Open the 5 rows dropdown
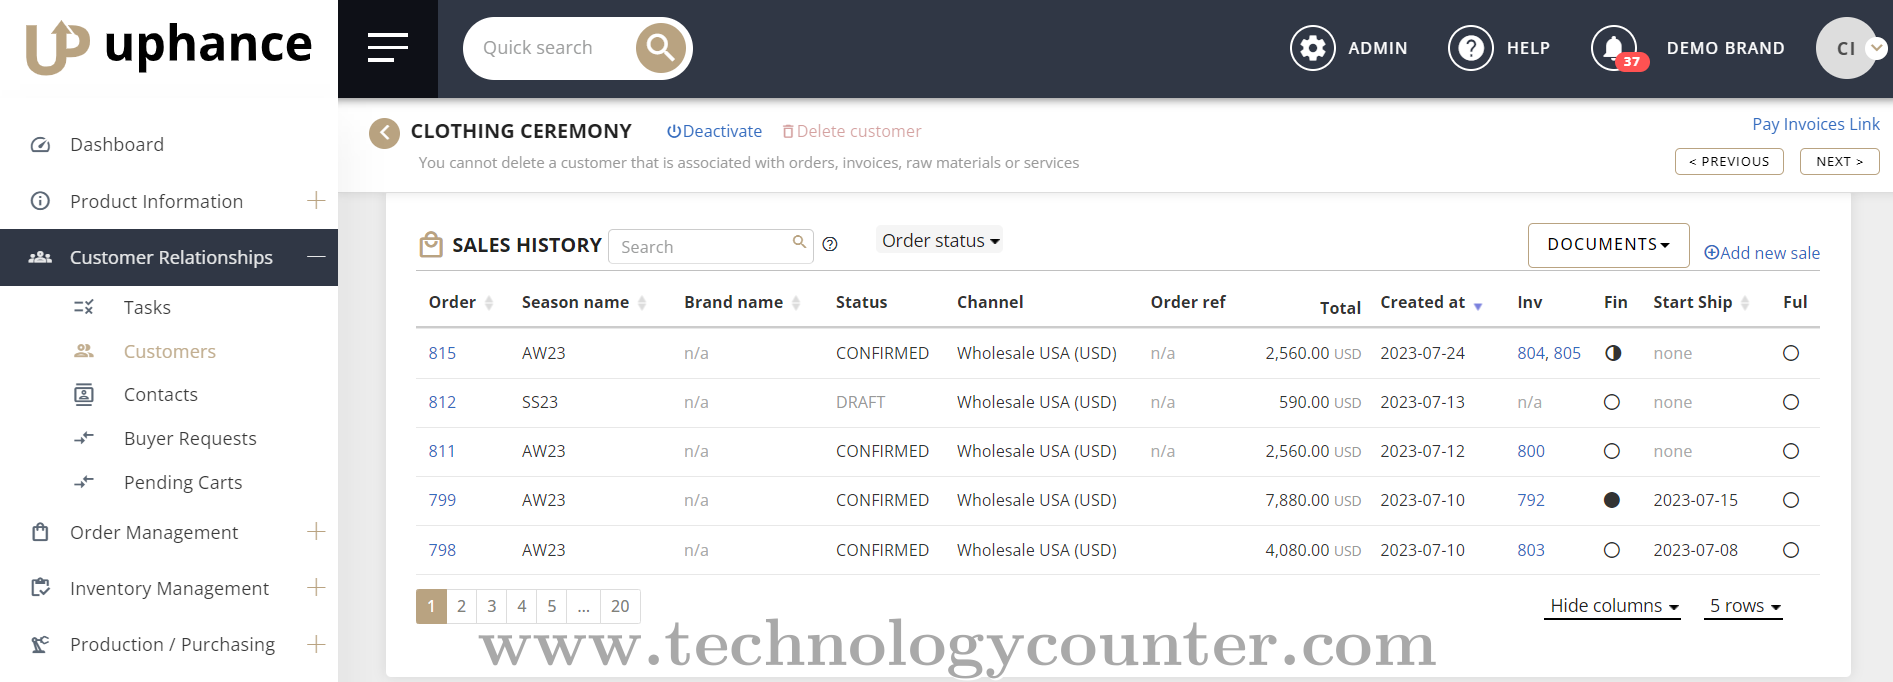Viewport: 1893px width, 682px height. [1744, 606]
